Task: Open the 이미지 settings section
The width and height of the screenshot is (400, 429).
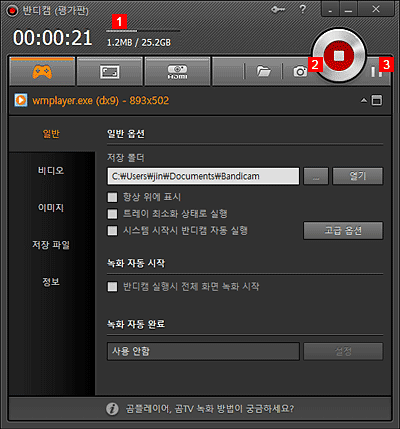Action: (51, 208)
